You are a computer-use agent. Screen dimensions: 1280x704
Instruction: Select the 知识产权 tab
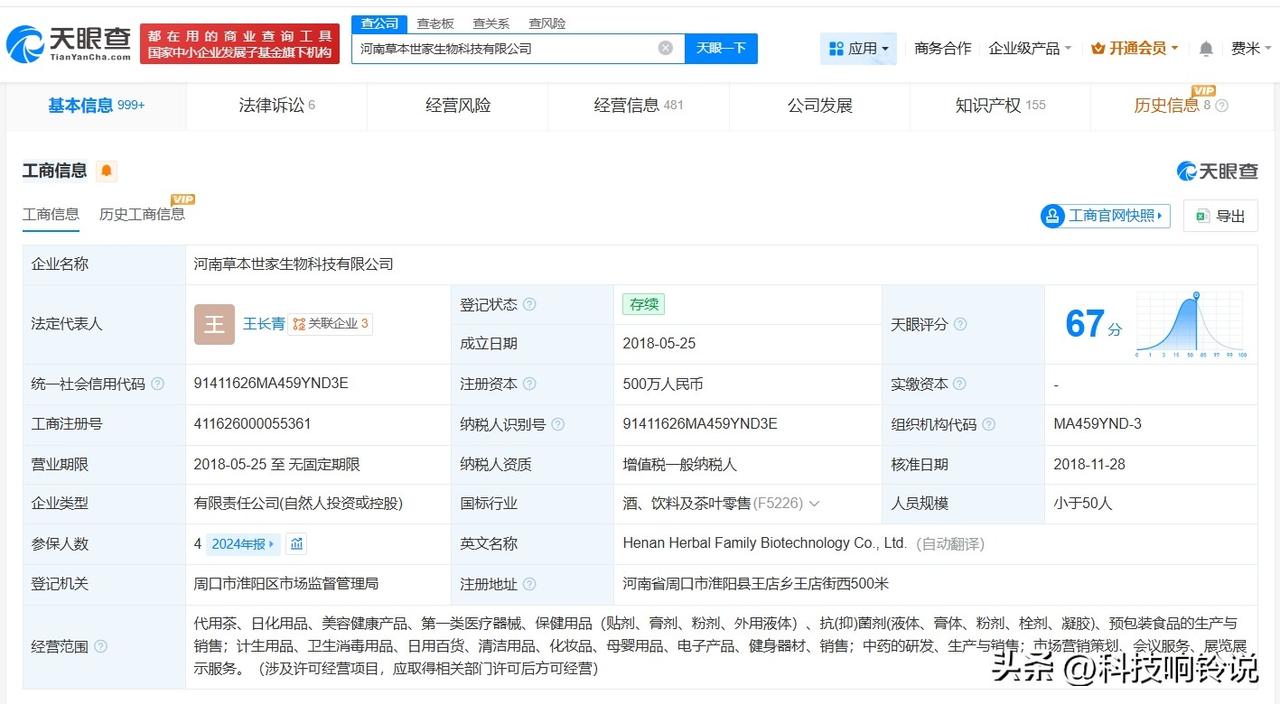(1000, 105)
